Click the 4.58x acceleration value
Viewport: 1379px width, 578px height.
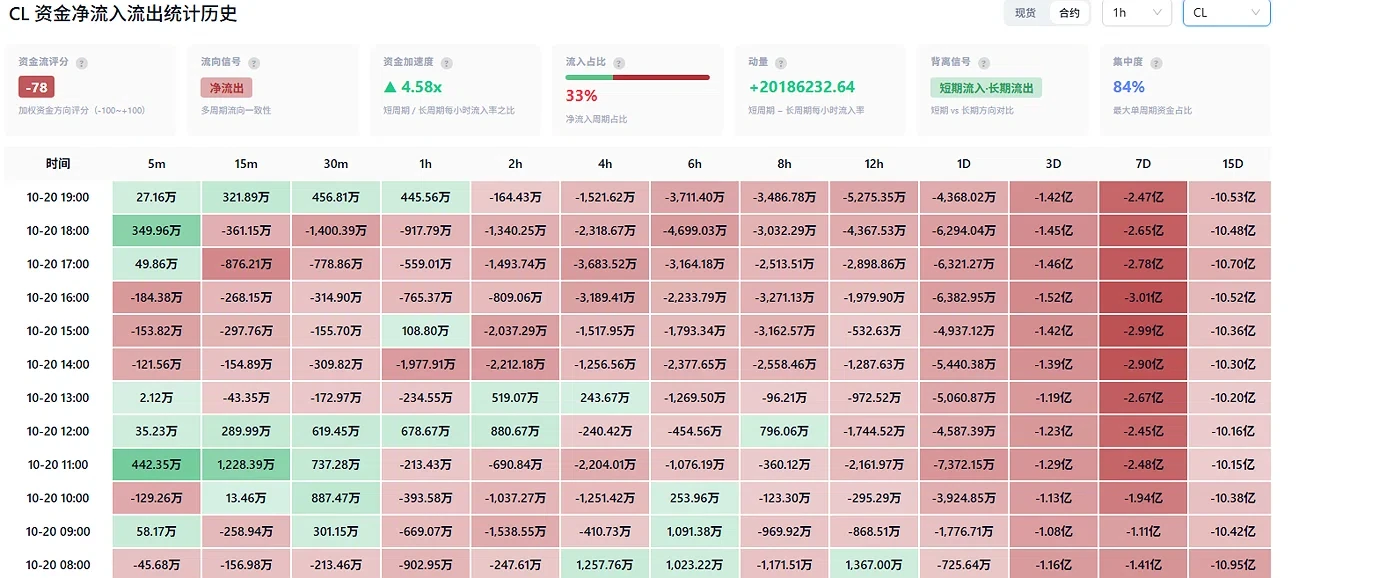coord(412,87)
